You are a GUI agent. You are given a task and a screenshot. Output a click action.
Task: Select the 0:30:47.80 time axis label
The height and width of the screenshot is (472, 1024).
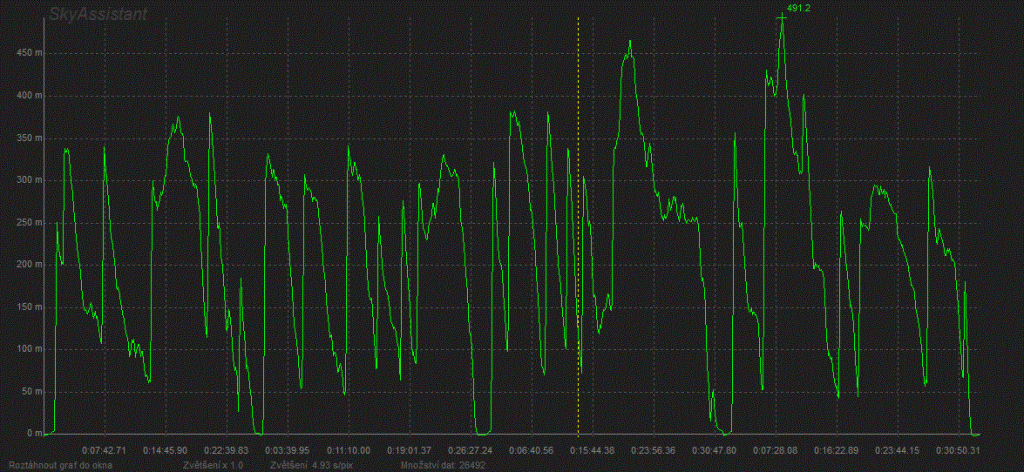coord(715,450)
